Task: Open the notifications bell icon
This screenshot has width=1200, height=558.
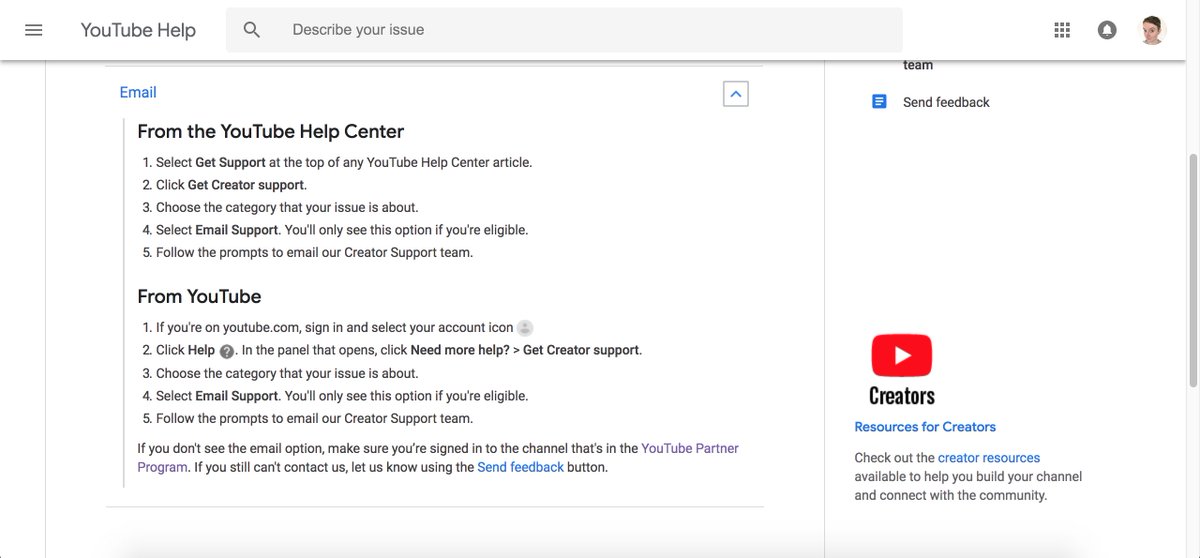Action: (1107, 30)
